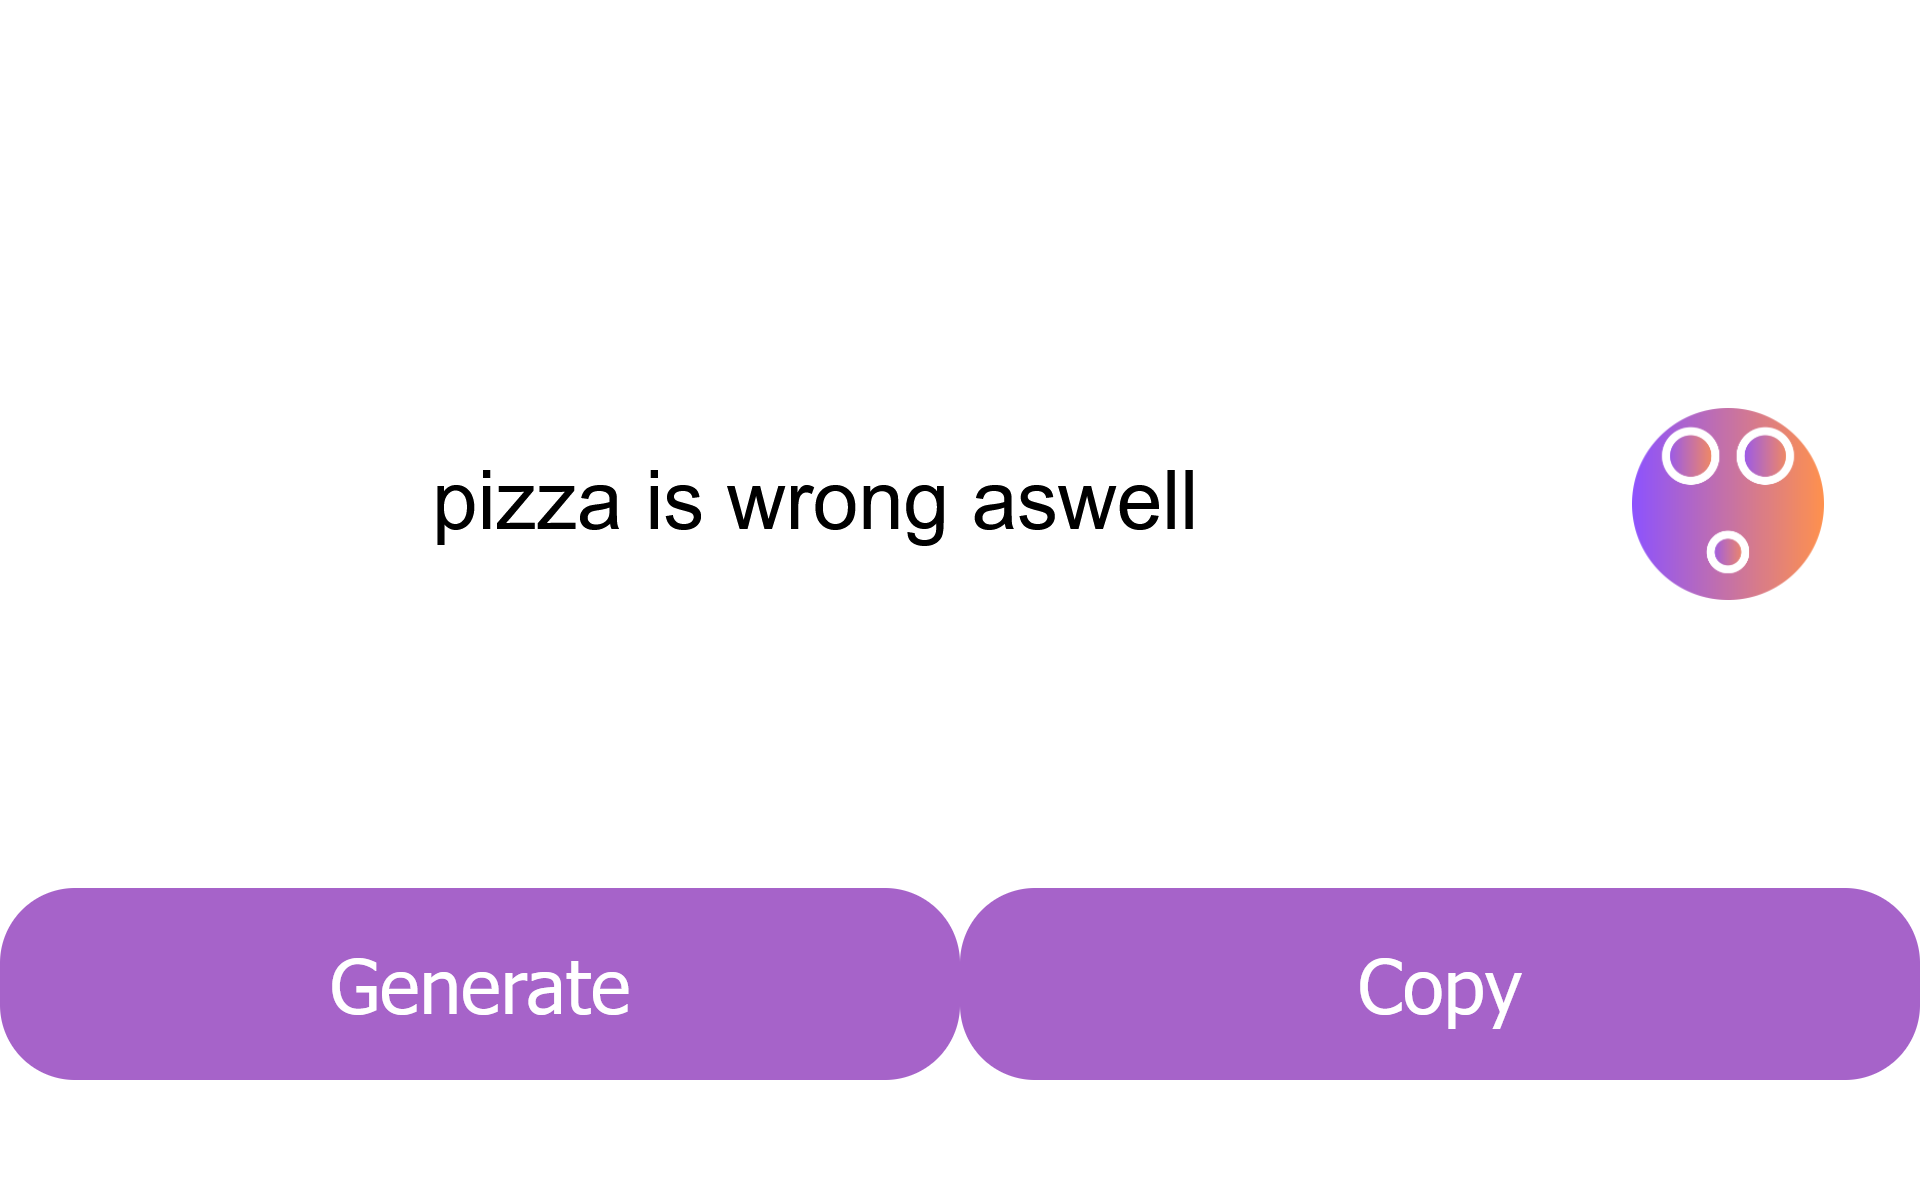Click the right eye of the face icon
Image resolution: width=1920 pixels, height=1200 pixels.
pos(1765,456)
